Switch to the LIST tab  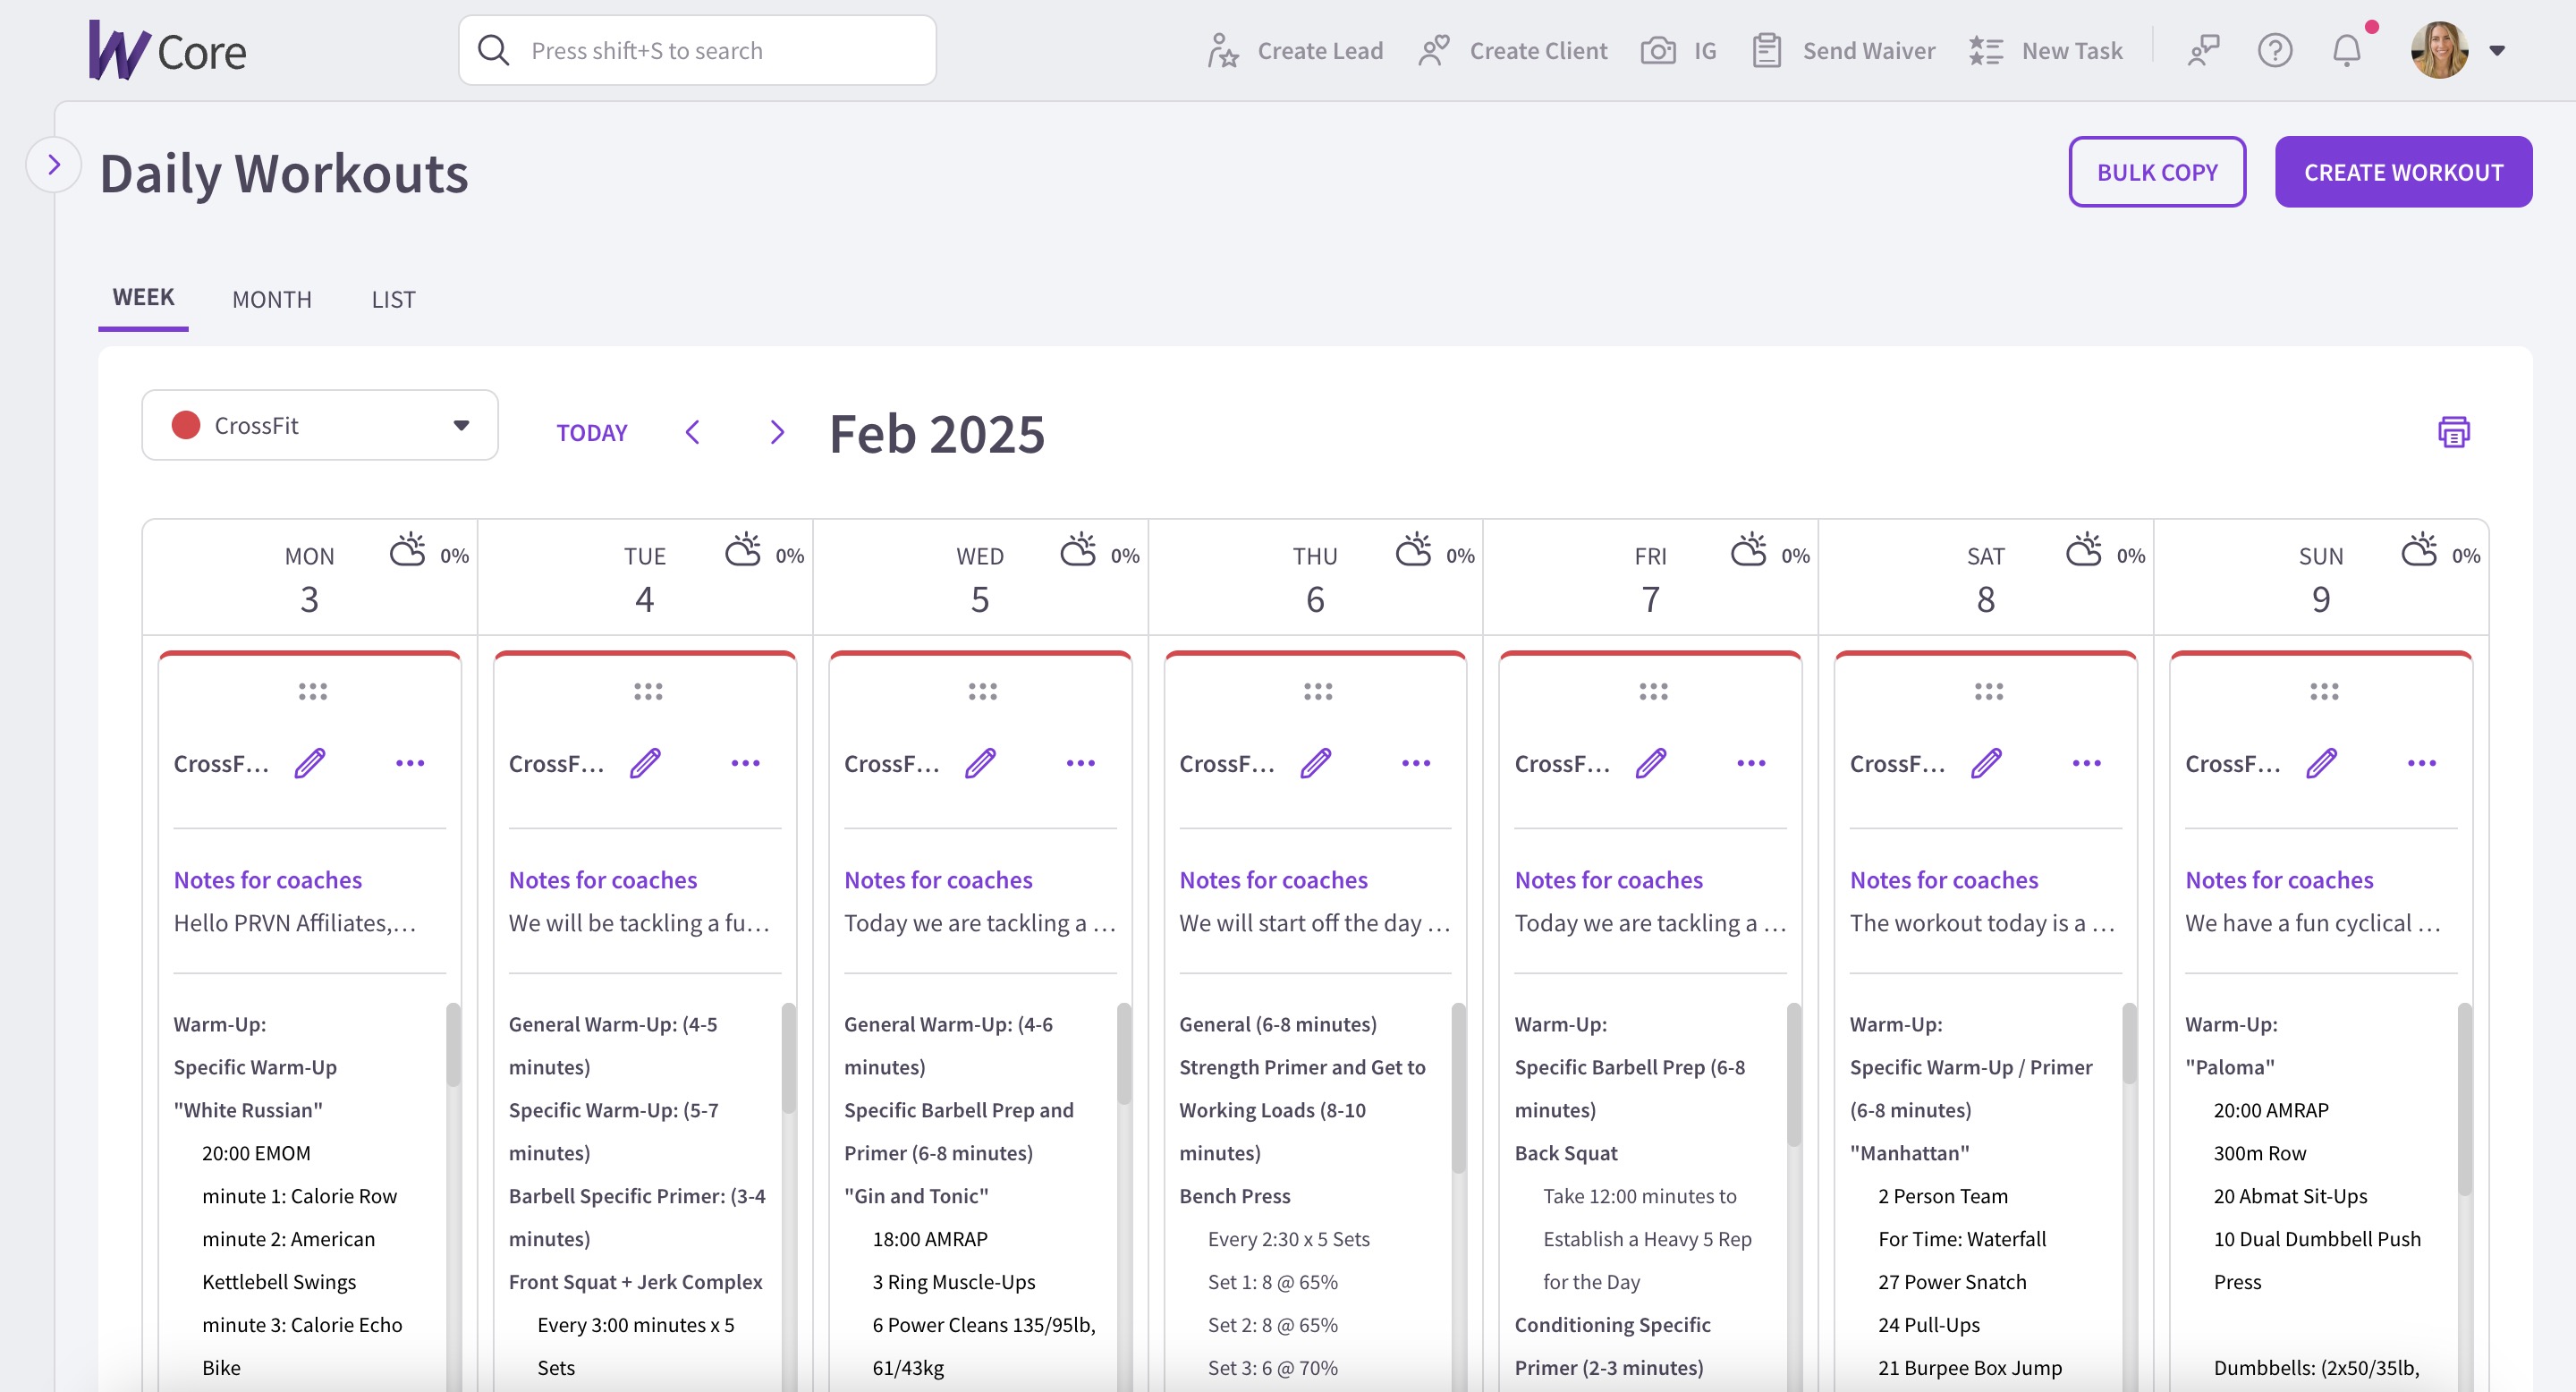pyautogui.click(x=392, y=298)
